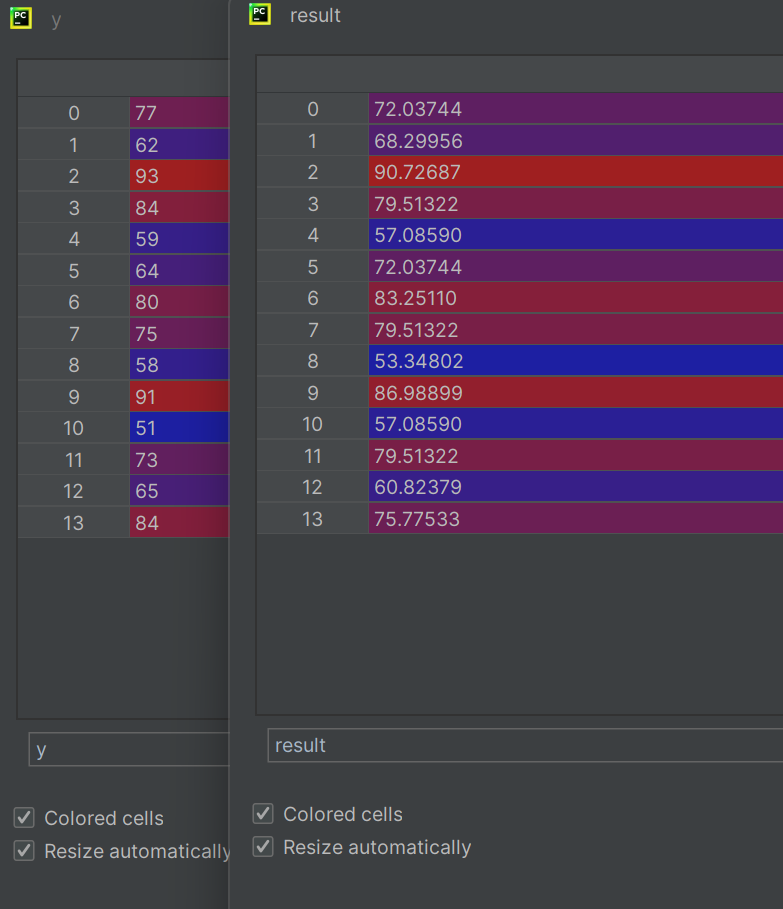Select cell 77 in y window
Image resolution: width=783 pixels, height=909 pixels.
tap(180, 112)
